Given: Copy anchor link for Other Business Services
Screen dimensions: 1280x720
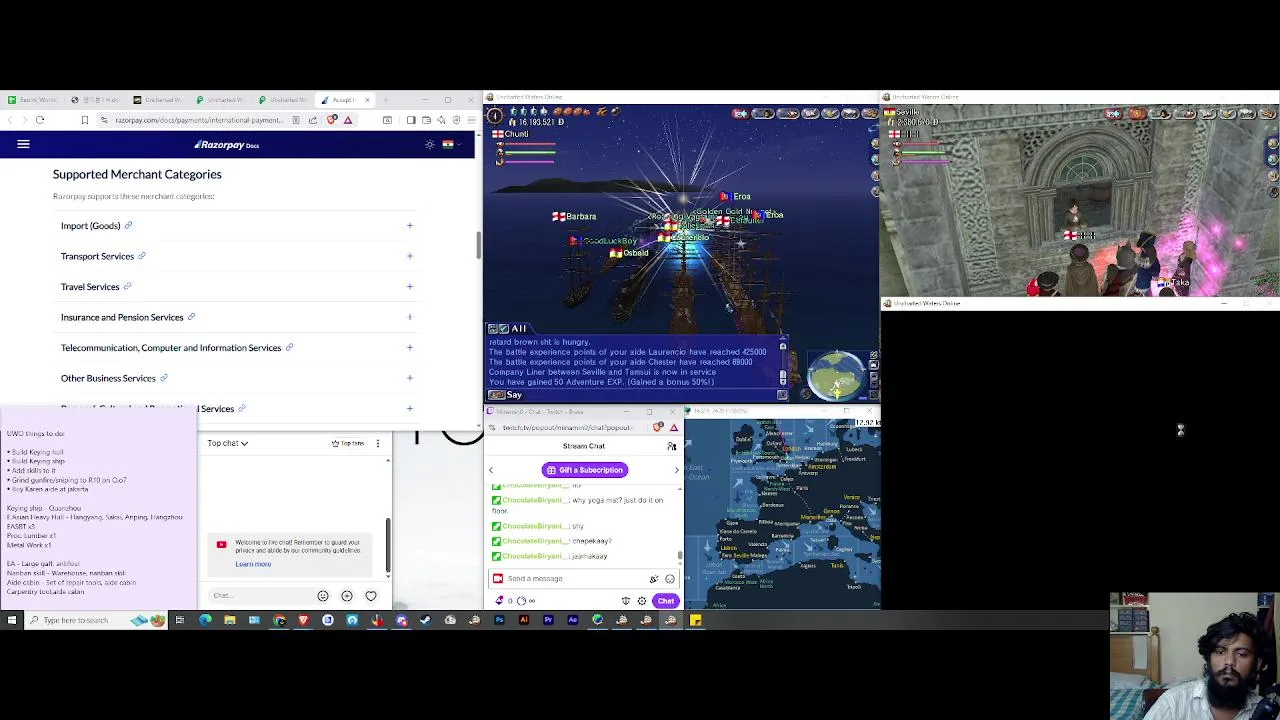Looking at the screenshot, I should point(163,378).
